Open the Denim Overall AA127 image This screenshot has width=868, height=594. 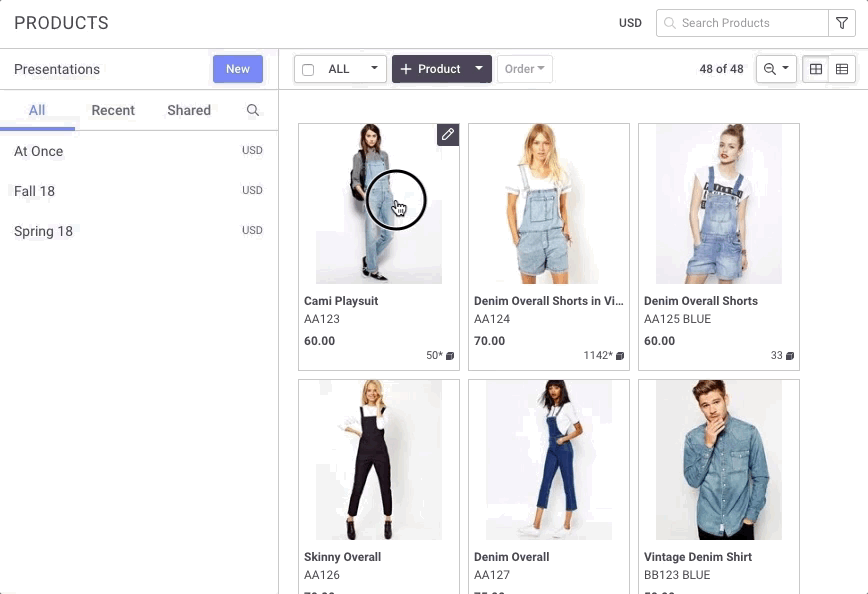coord(549,459)
